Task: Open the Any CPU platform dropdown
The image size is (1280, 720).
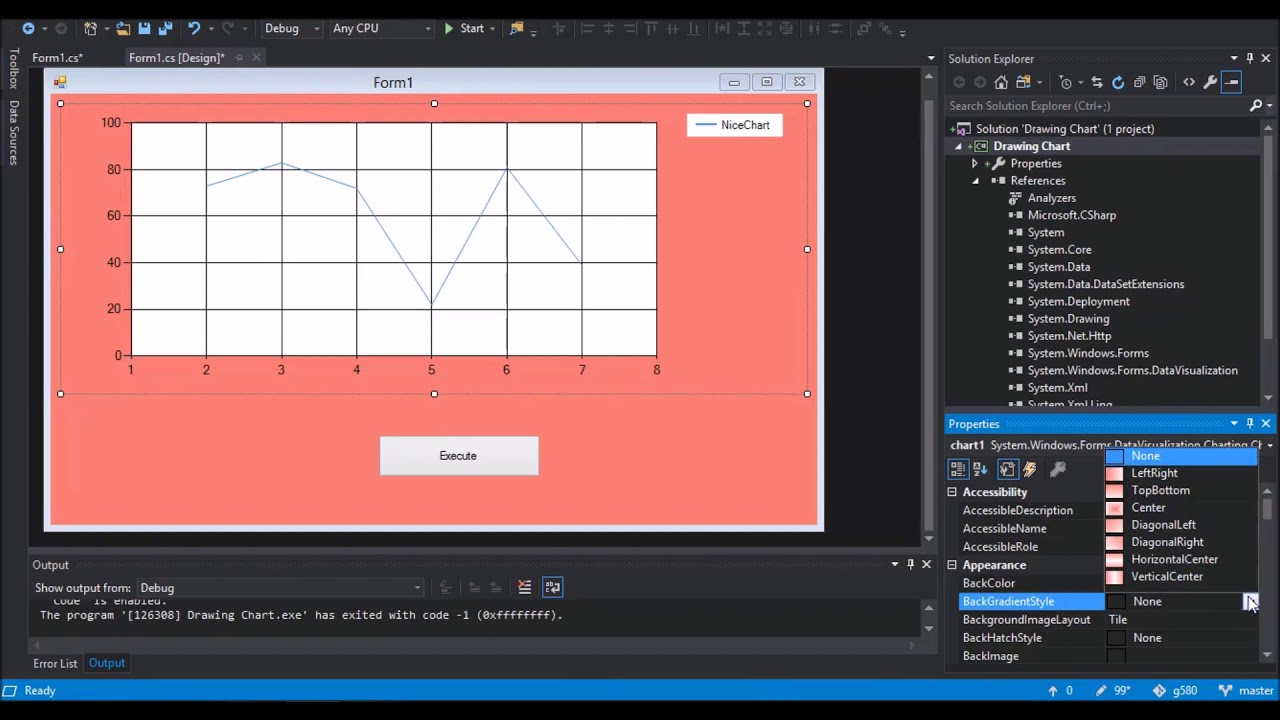Action: point(381,28)
